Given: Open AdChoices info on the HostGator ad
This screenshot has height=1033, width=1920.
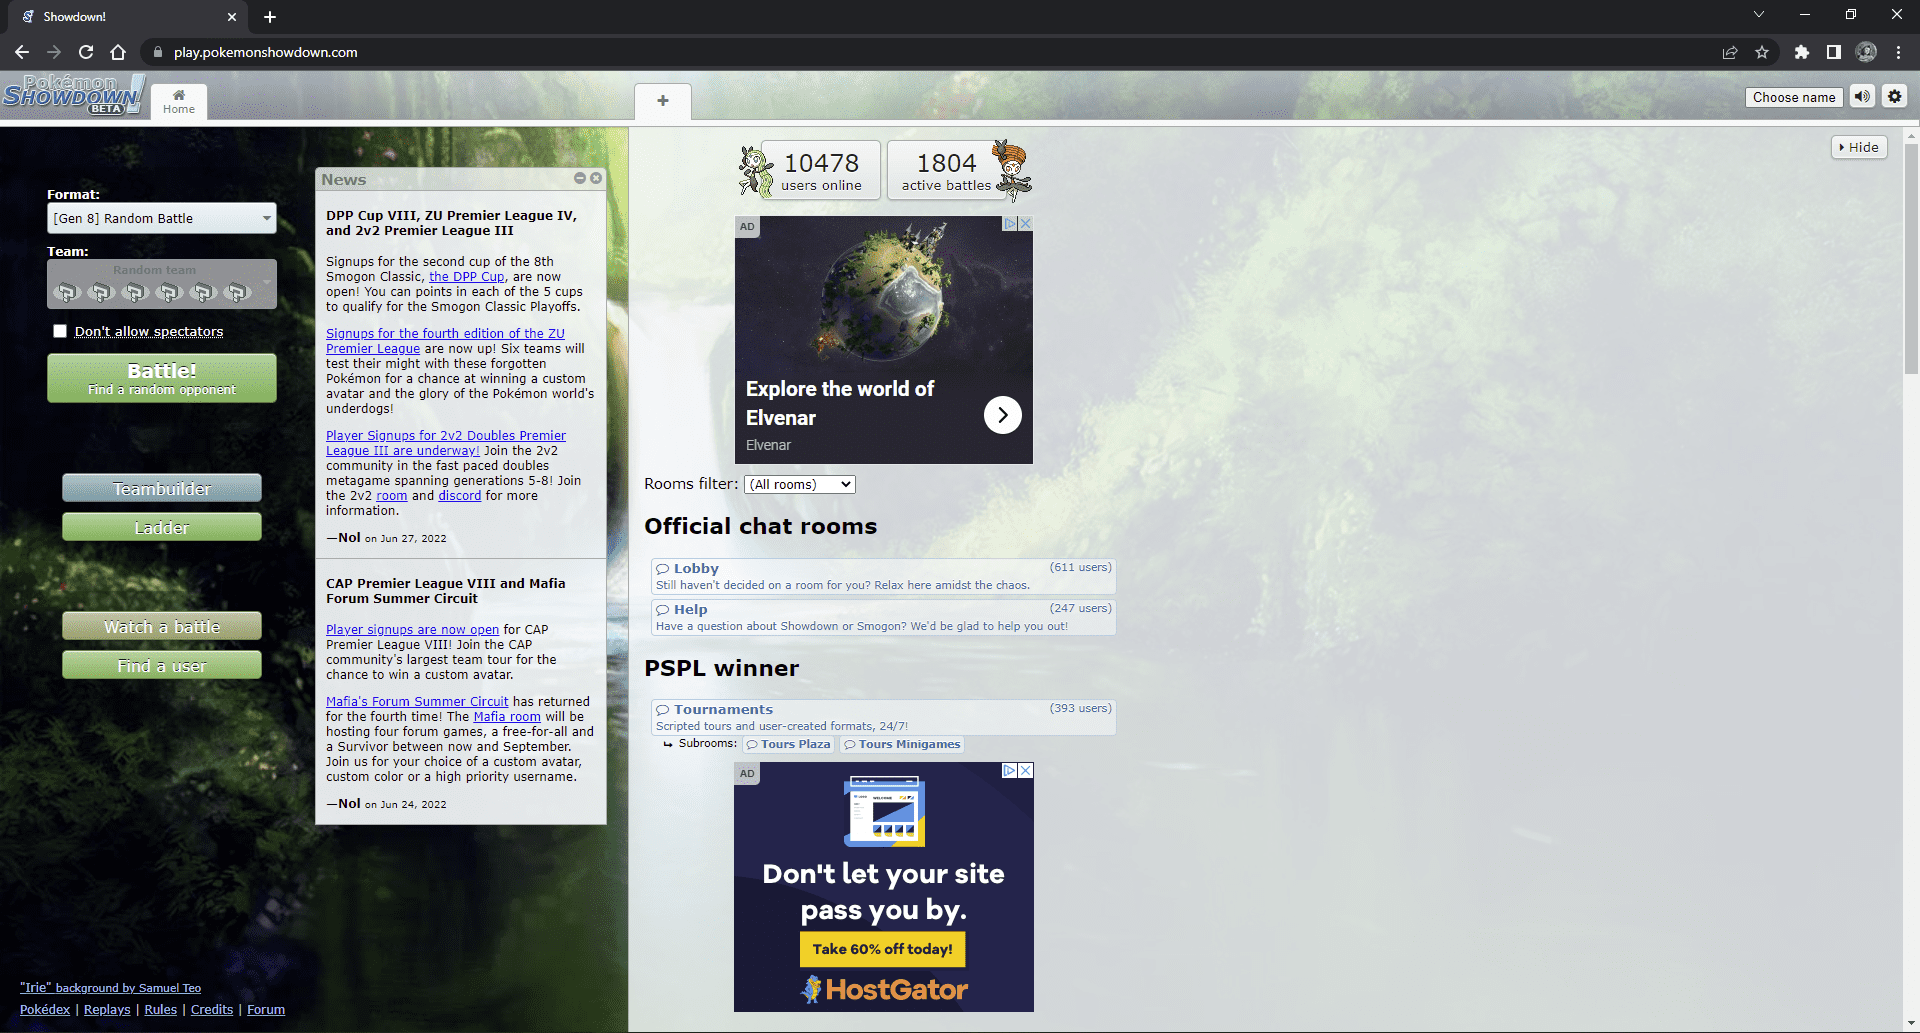Looking at the screenshot, I should [x=1010, y=771].
